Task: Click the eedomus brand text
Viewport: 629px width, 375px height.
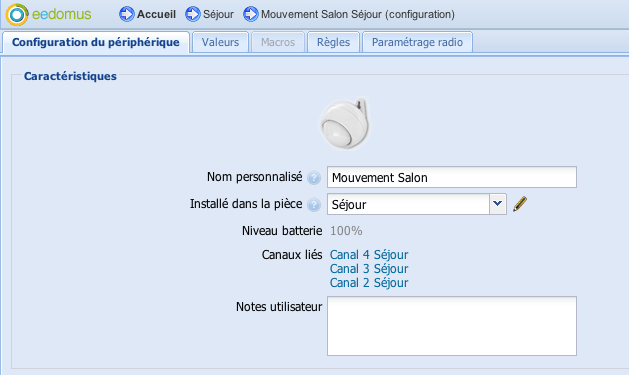Action: click(62, 14)
